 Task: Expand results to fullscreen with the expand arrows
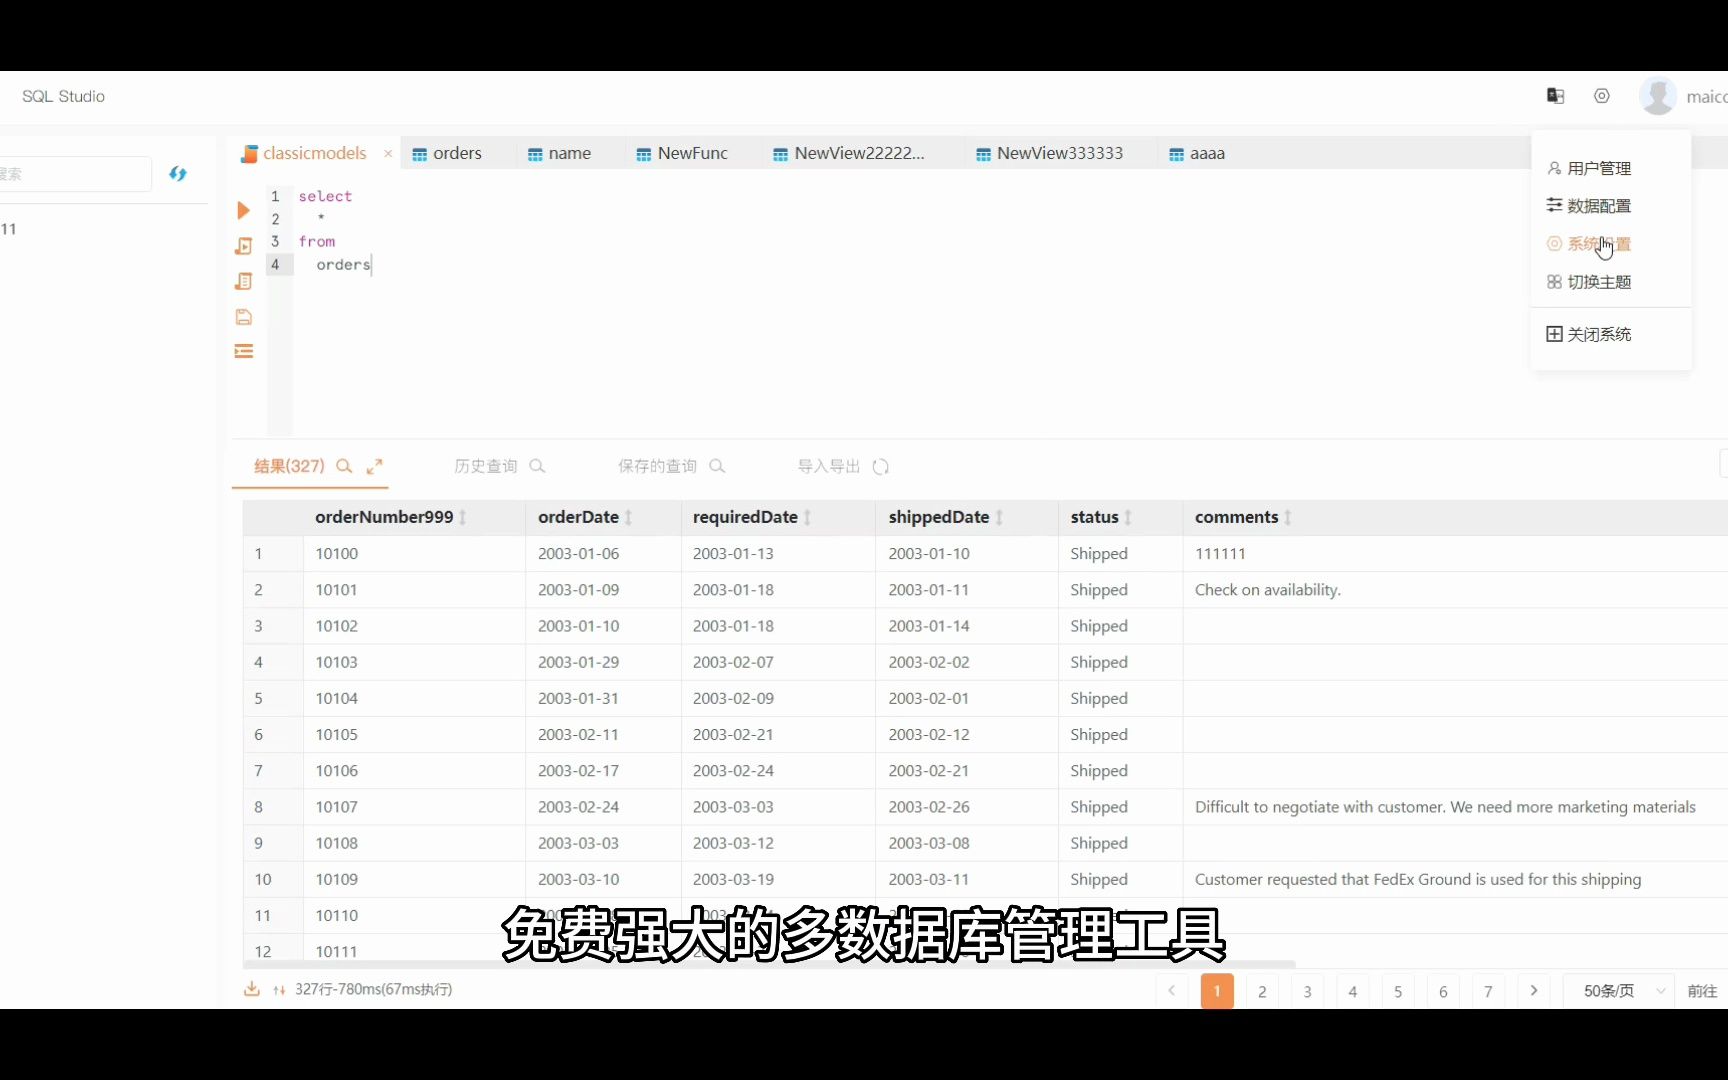tap(375, 466)
